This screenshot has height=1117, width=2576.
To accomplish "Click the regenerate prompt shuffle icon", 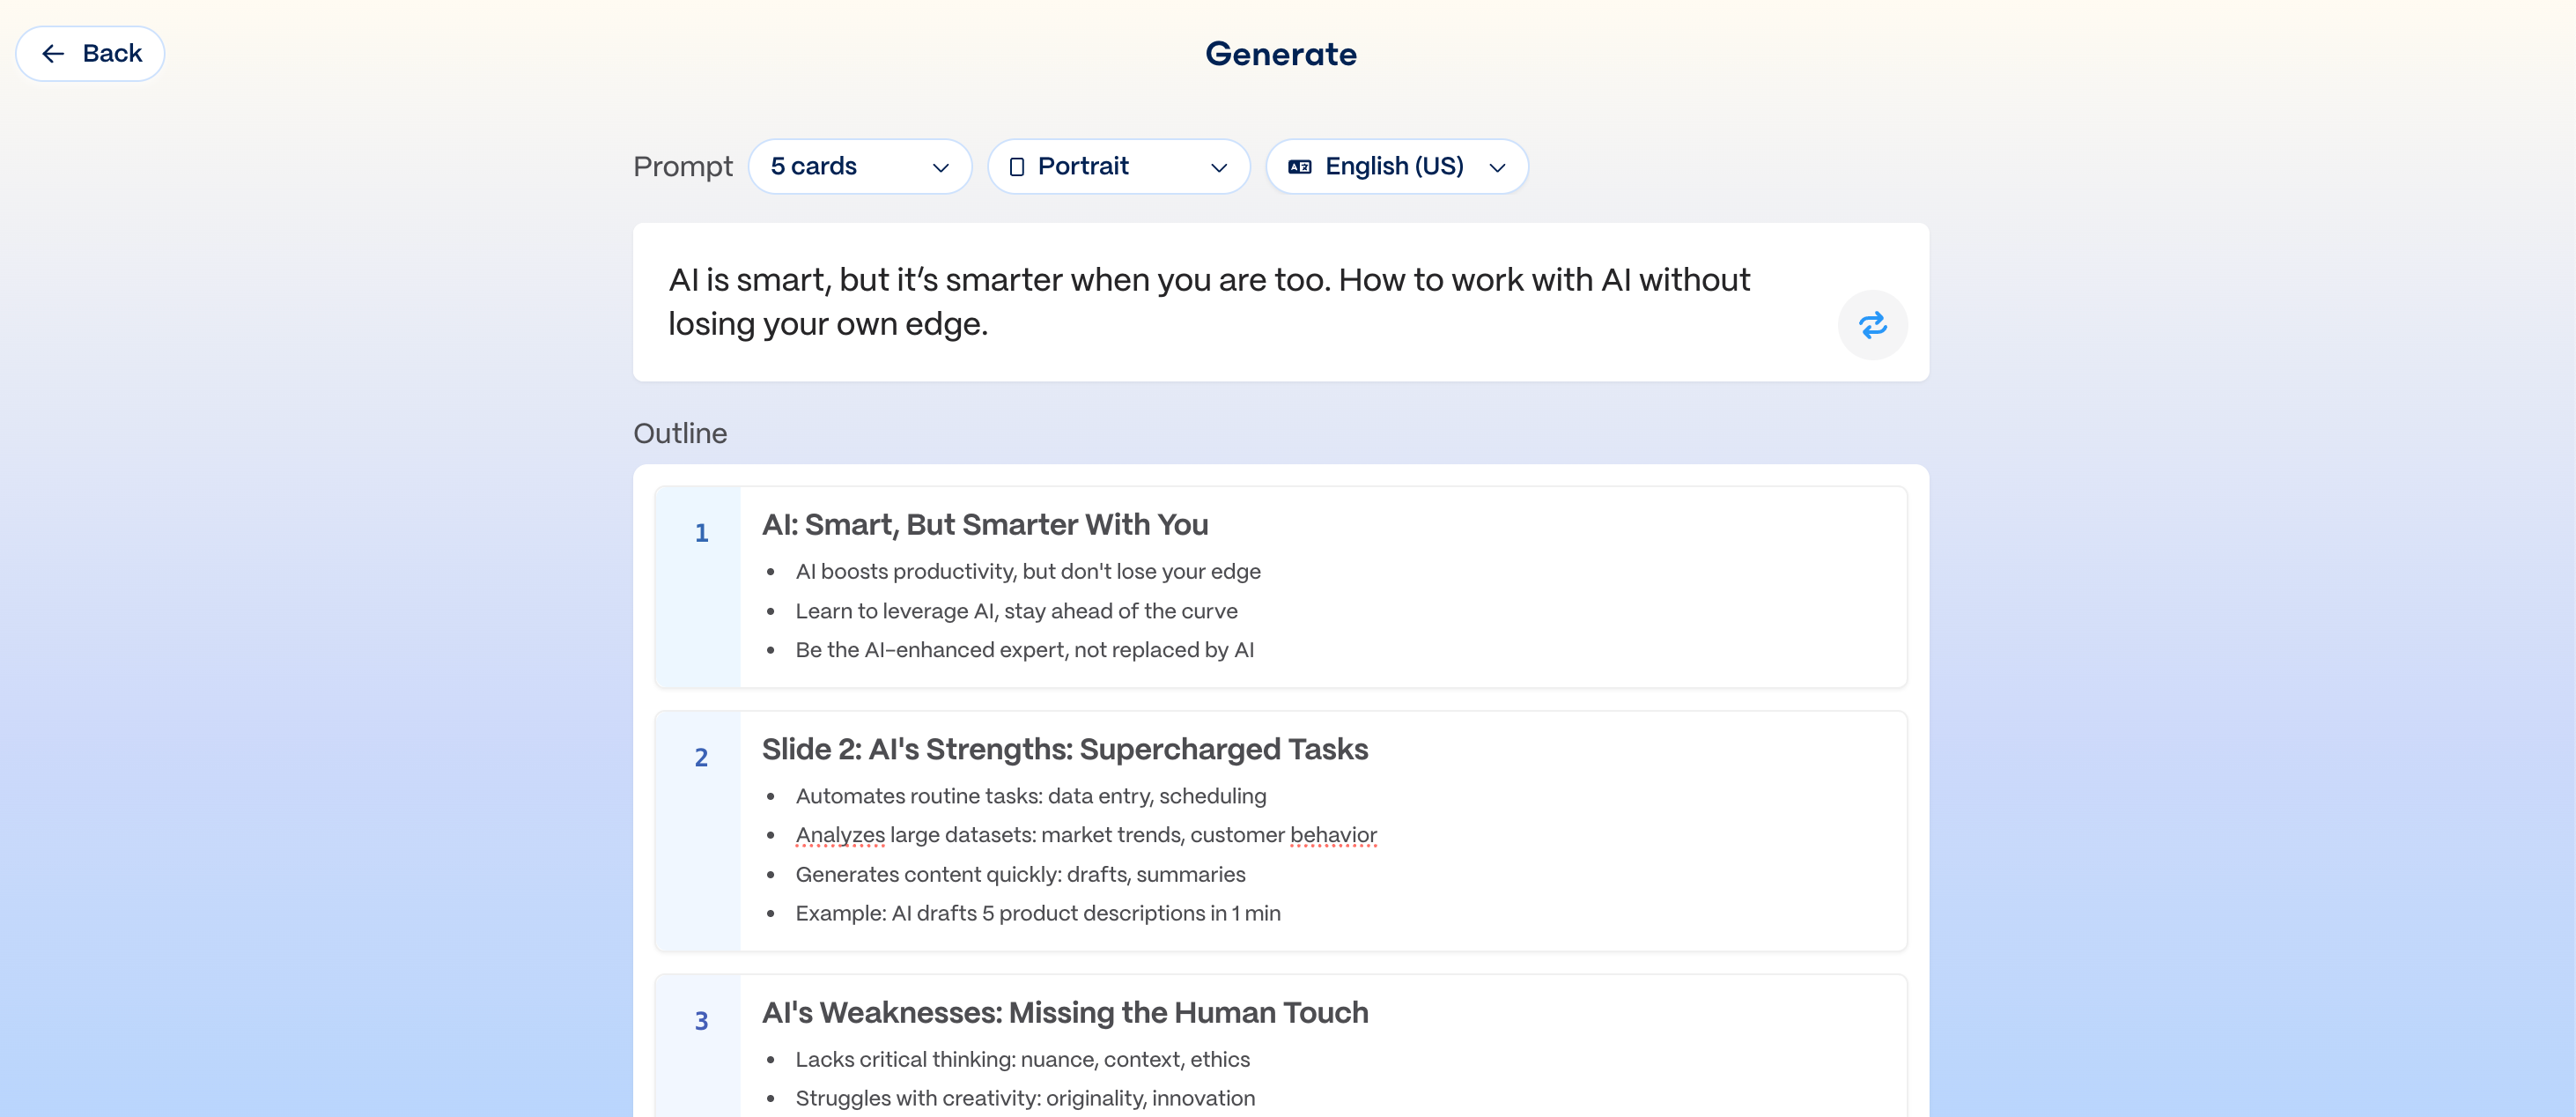I will (1872, 325).
